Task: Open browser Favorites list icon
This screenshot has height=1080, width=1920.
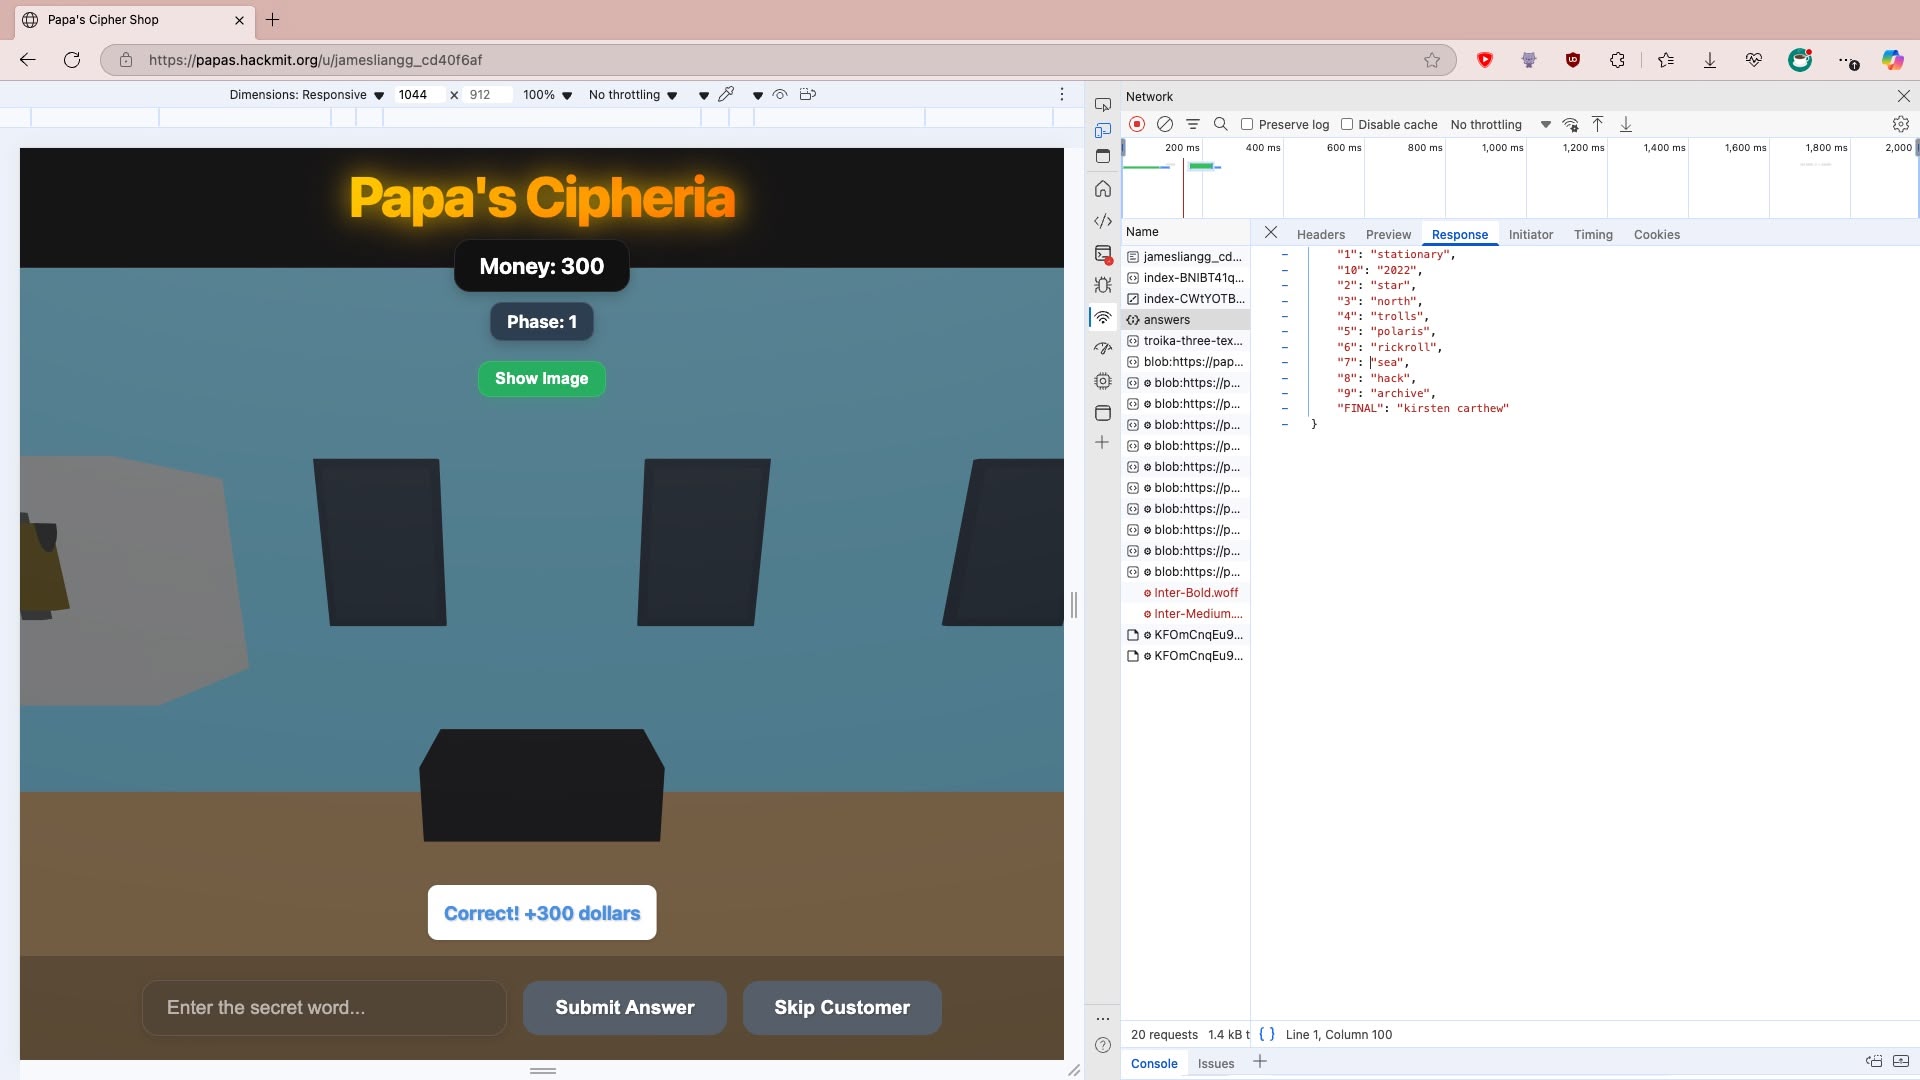Action: 1666,60
